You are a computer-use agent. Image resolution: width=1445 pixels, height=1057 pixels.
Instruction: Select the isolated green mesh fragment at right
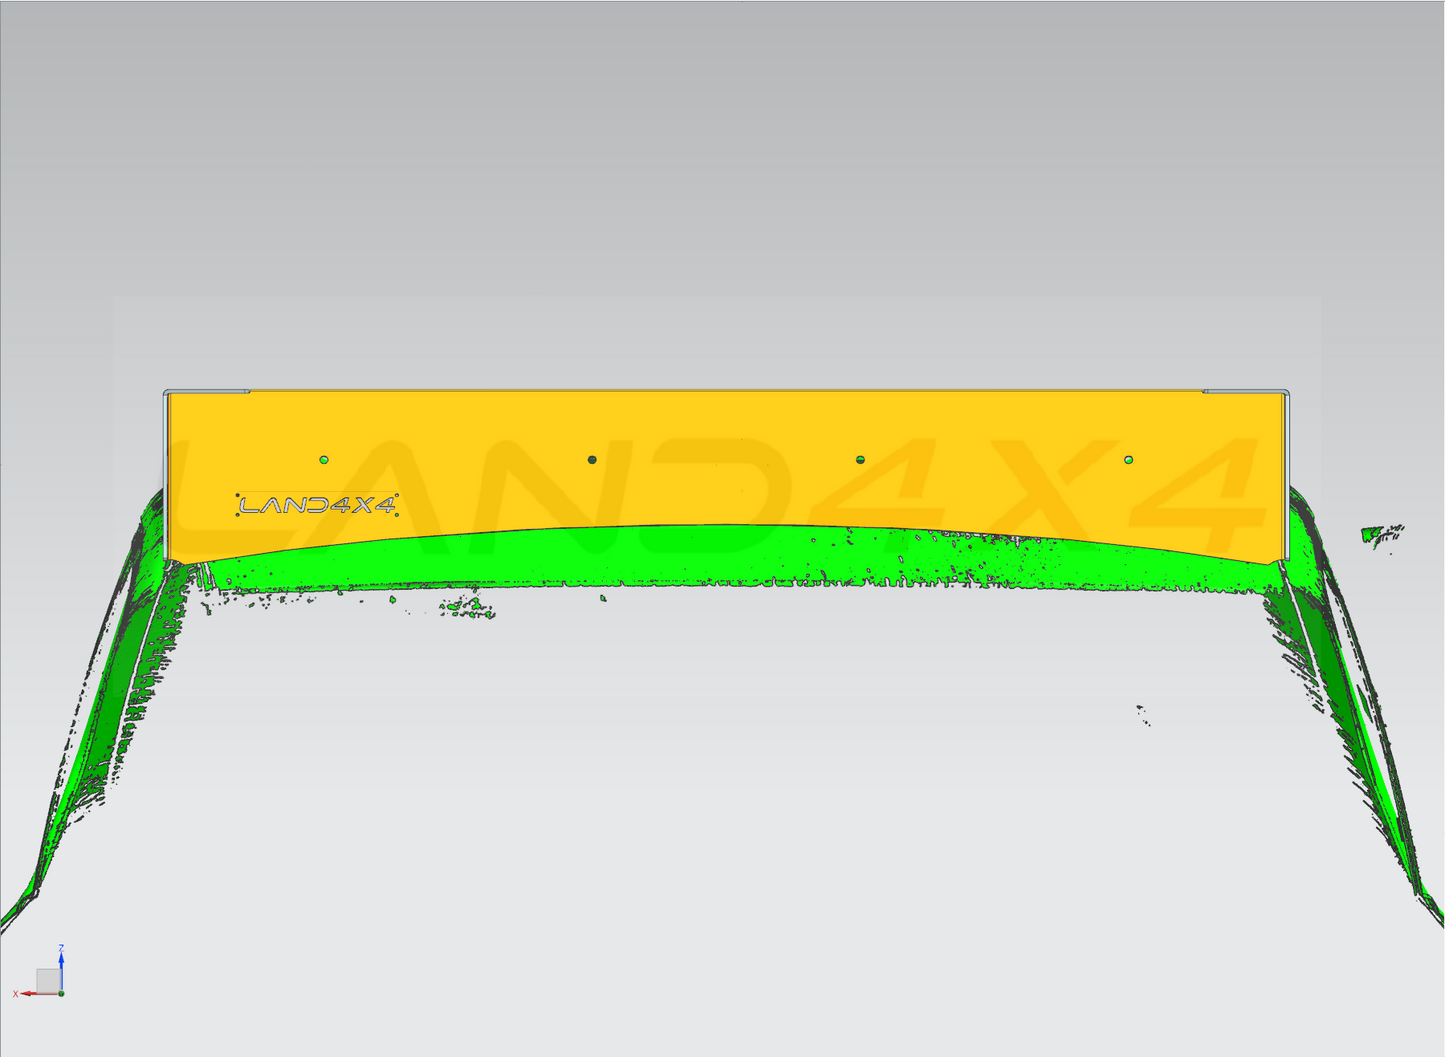click(1381, 533)
